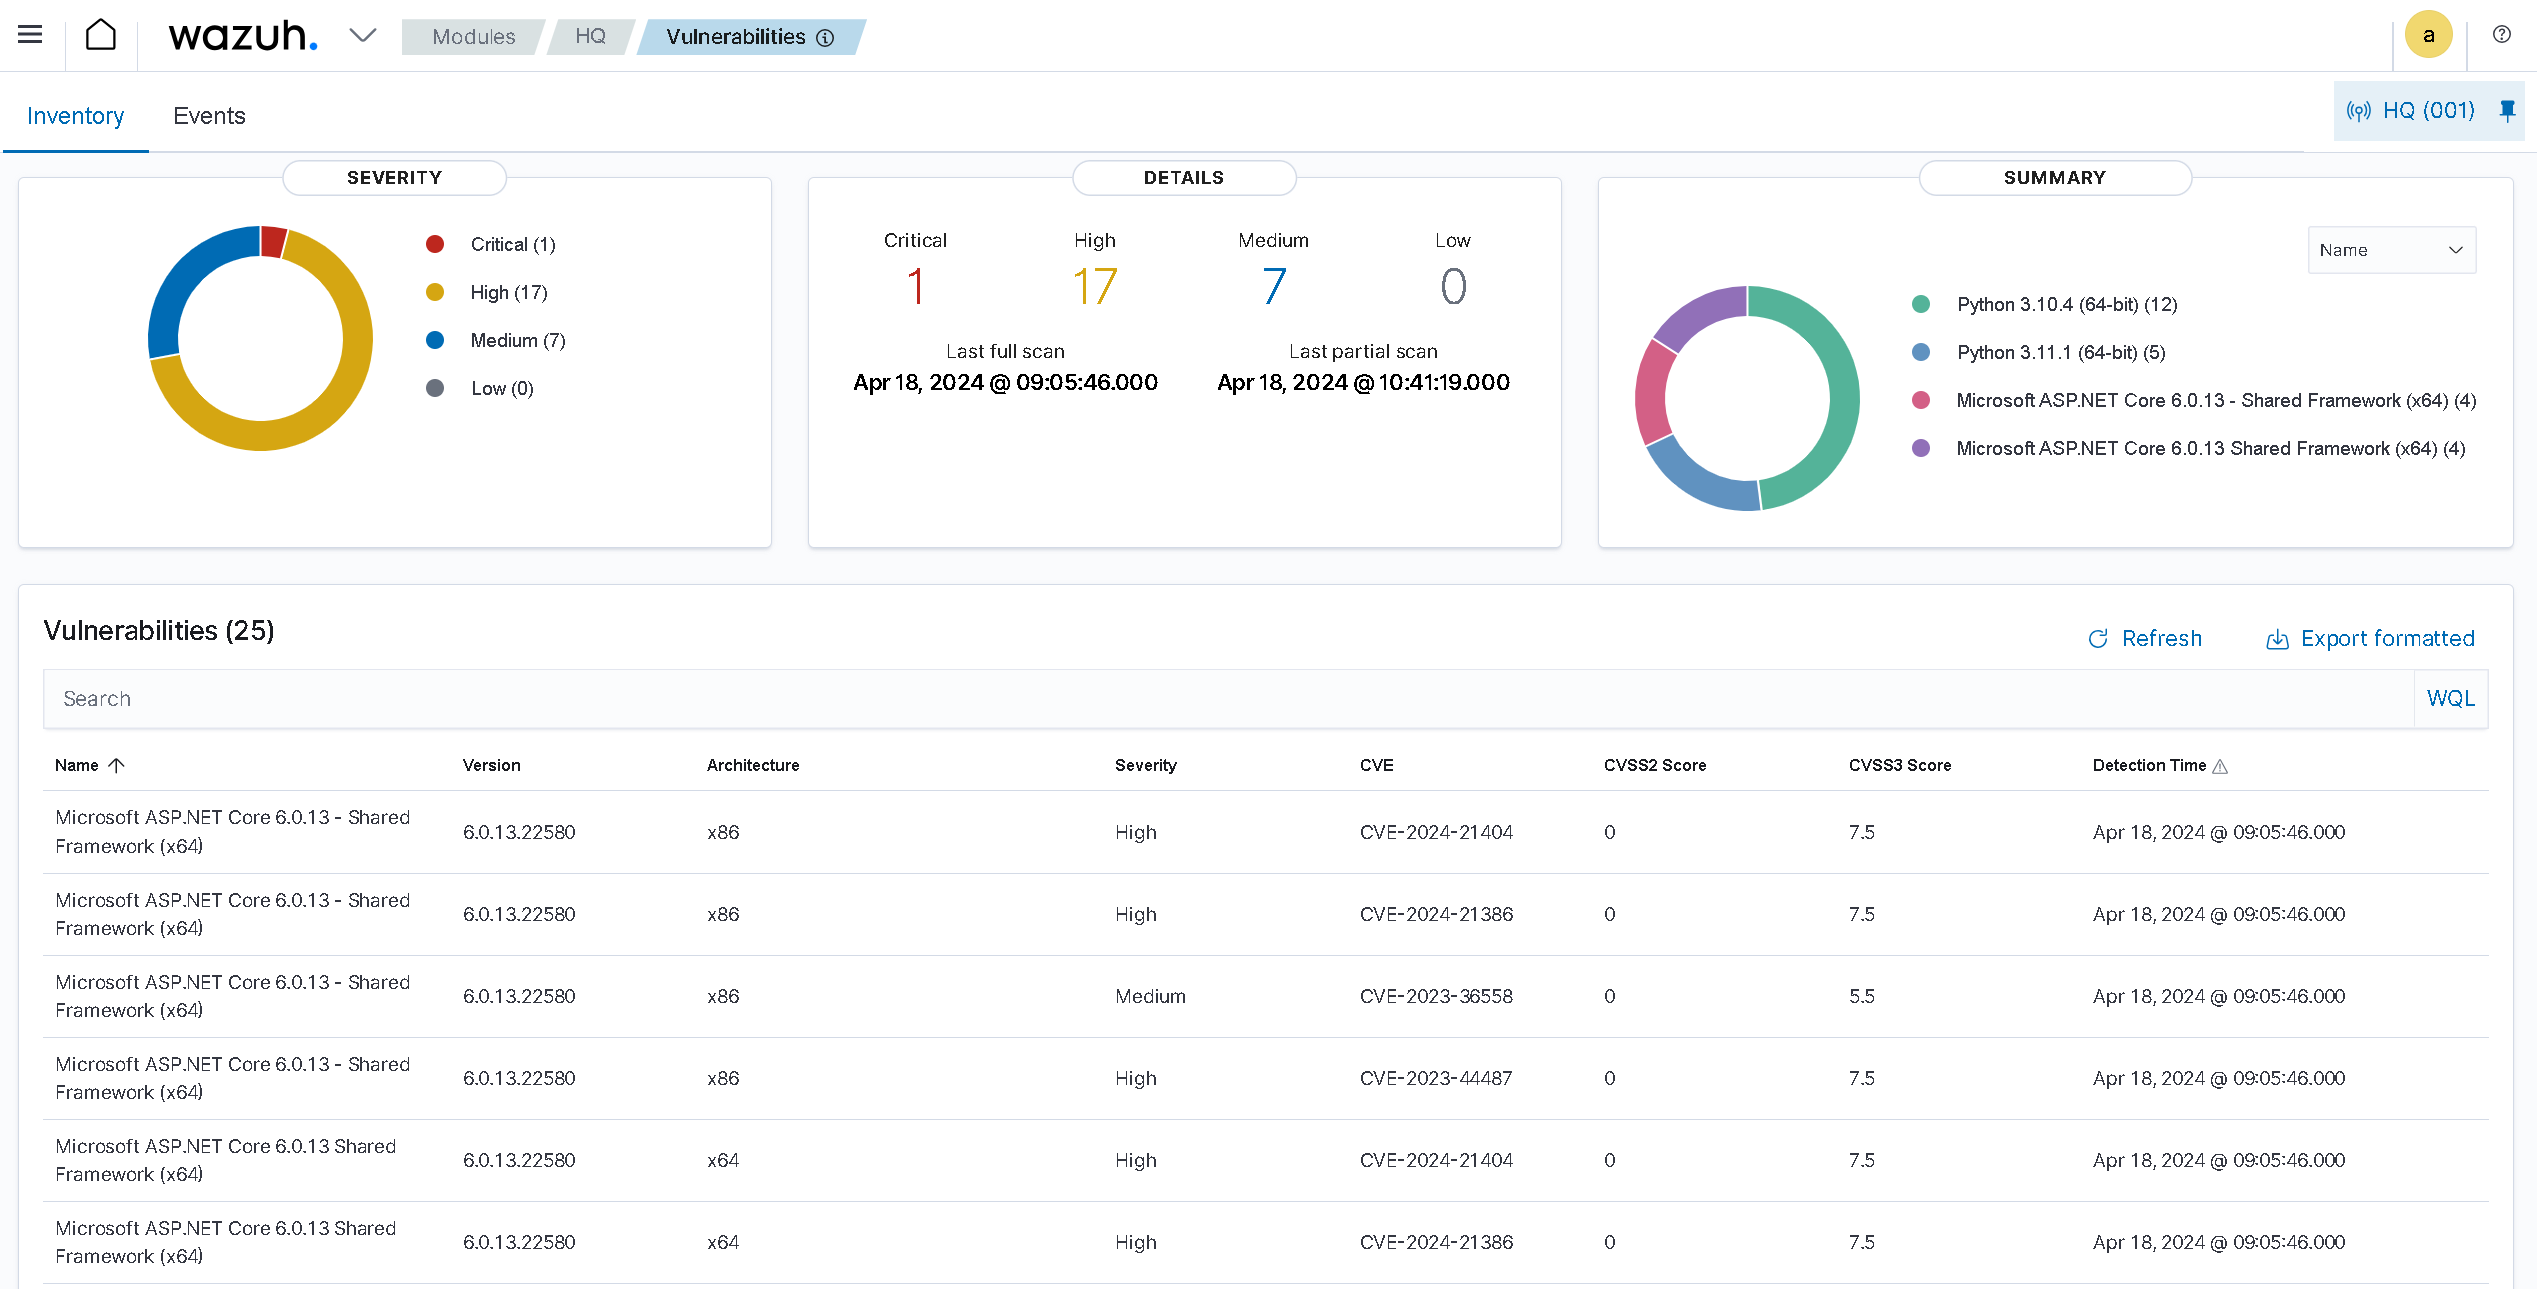
Task: Sort by CVSS3 Score column header
Action: pos(1900,765)
